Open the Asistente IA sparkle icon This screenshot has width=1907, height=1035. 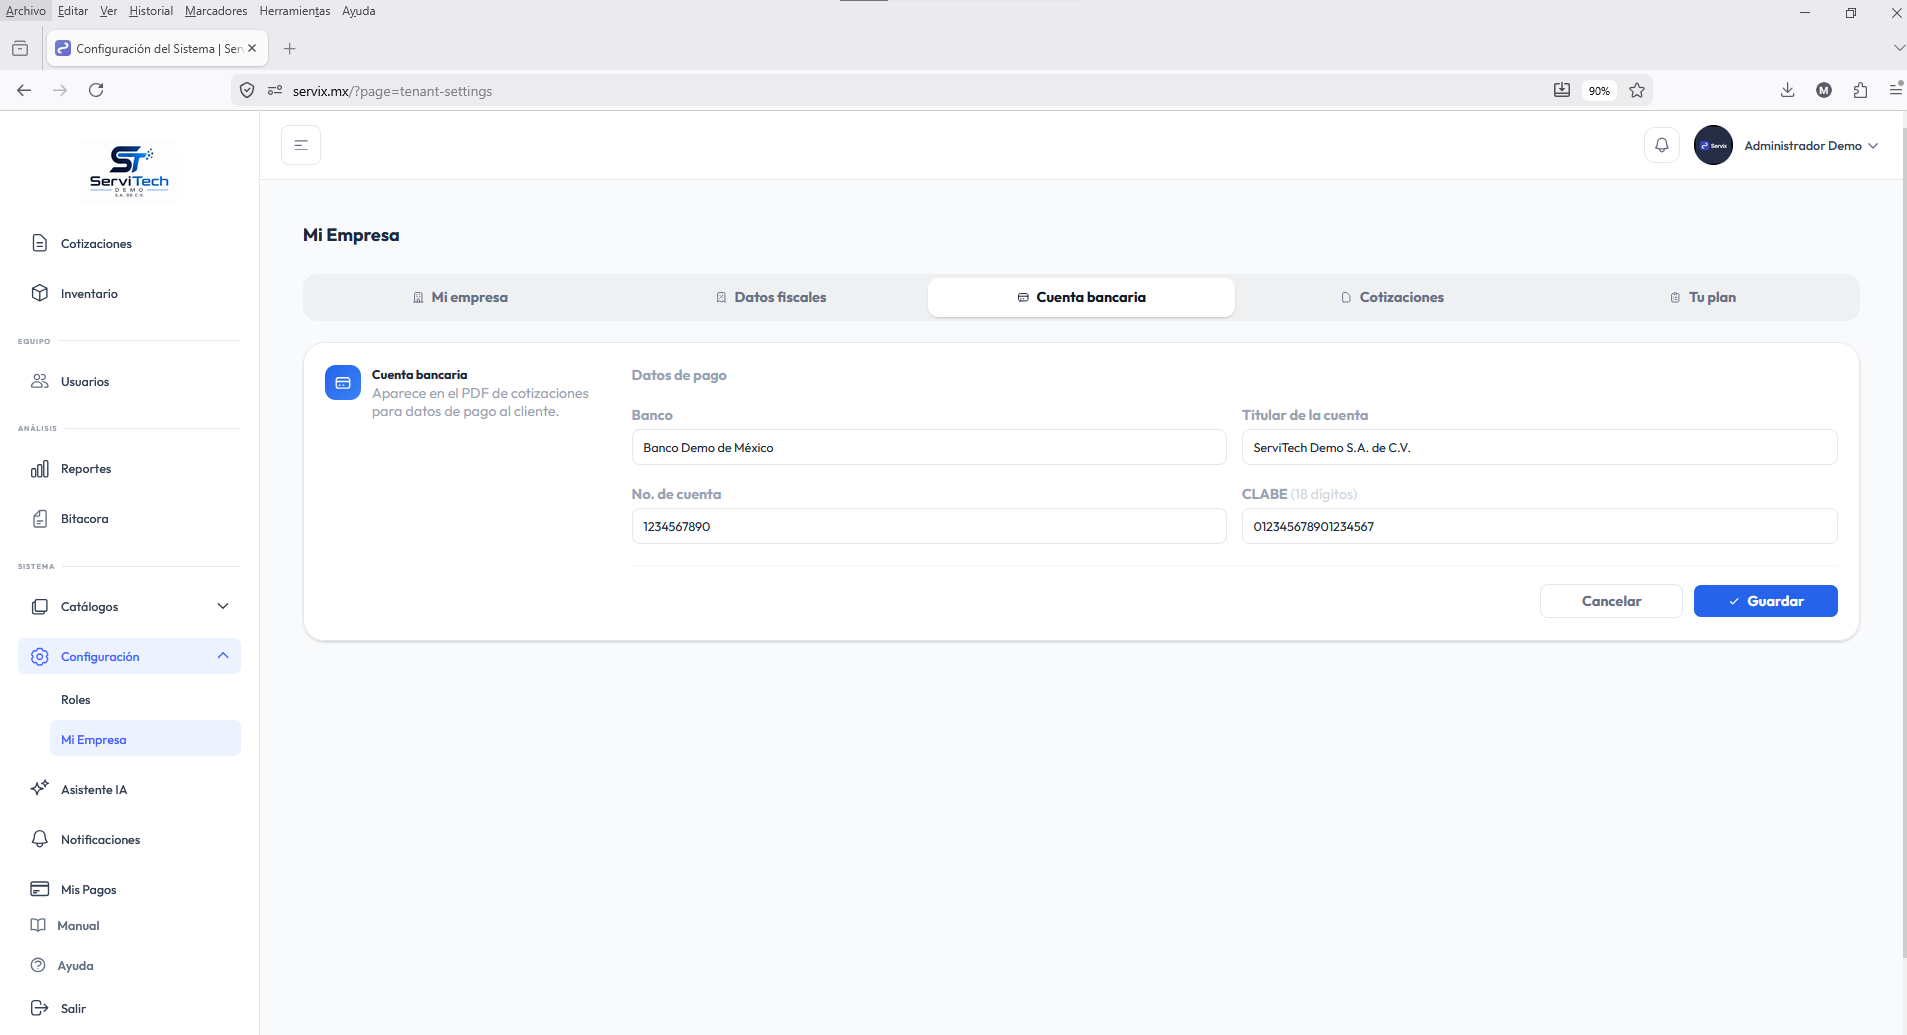pyautogui.click(x=40, y=788)
